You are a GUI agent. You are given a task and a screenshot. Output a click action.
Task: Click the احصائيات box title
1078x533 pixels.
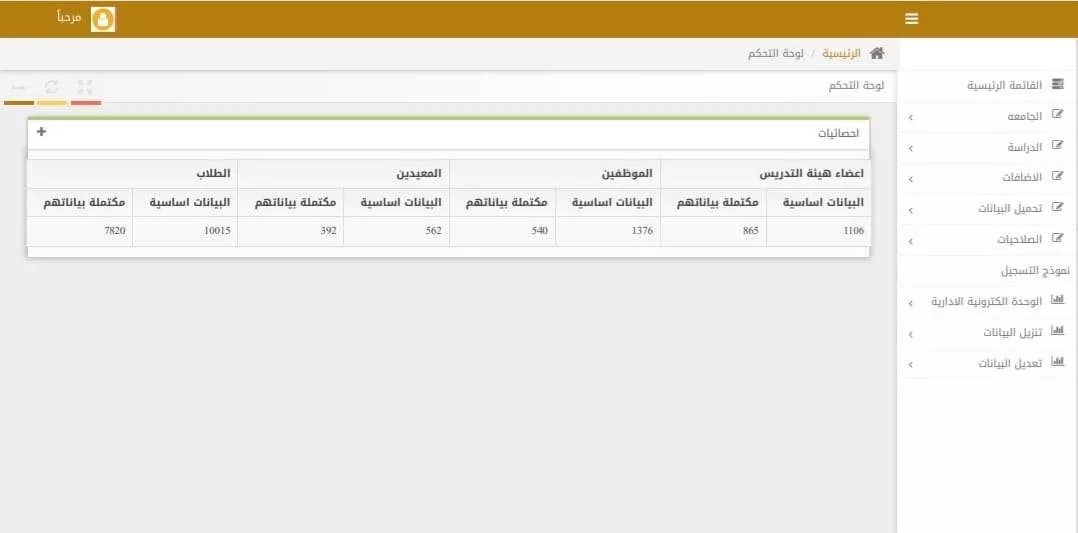tap(838, 133)
